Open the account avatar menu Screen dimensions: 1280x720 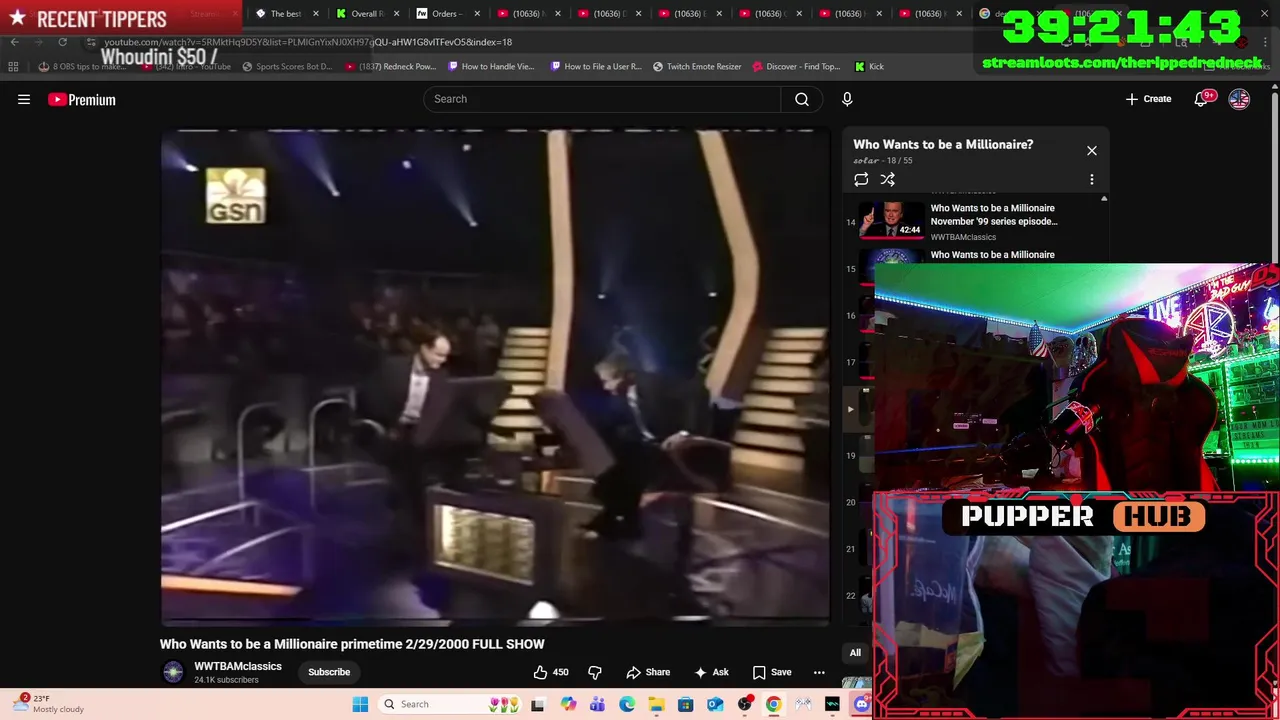click(x=1239, y=99)
